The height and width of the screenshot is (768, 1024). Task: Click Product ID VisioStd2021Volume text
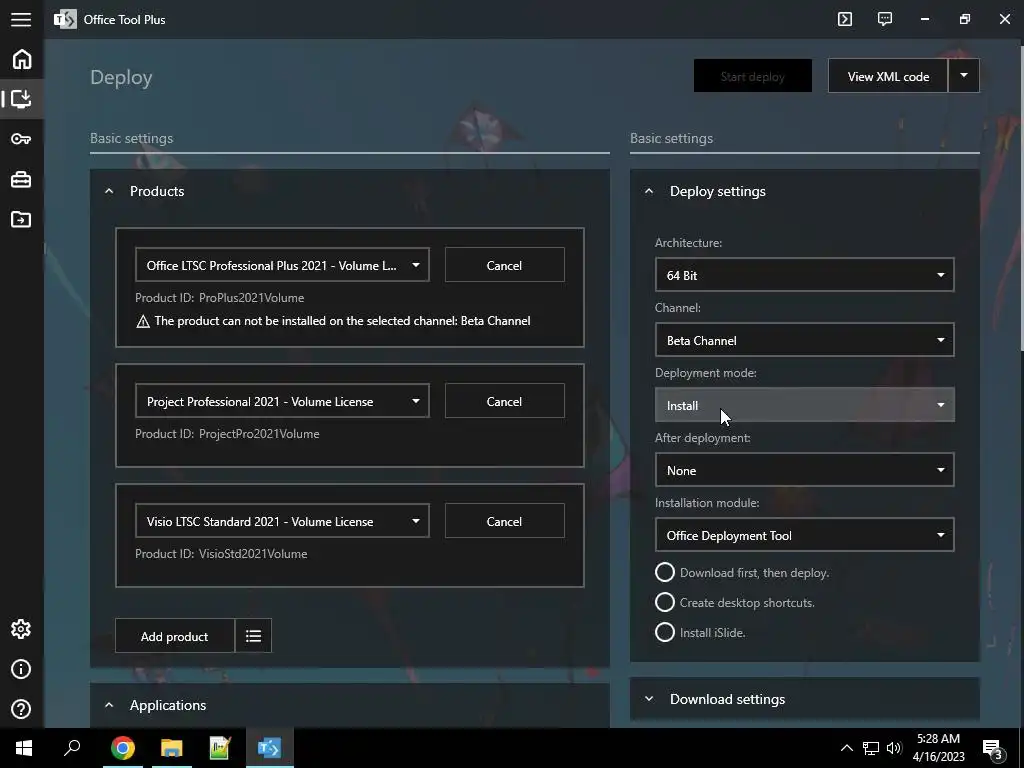coord(221,554)
